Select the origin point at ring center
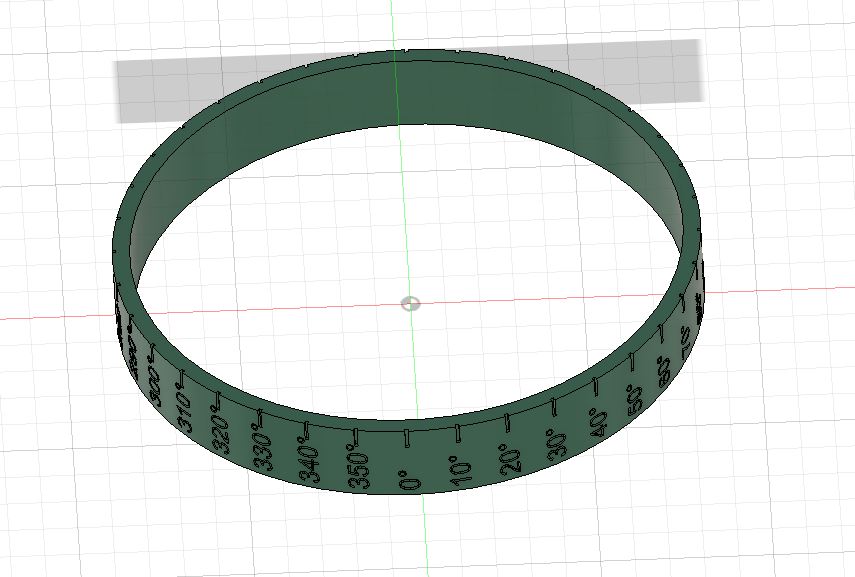 410,304
